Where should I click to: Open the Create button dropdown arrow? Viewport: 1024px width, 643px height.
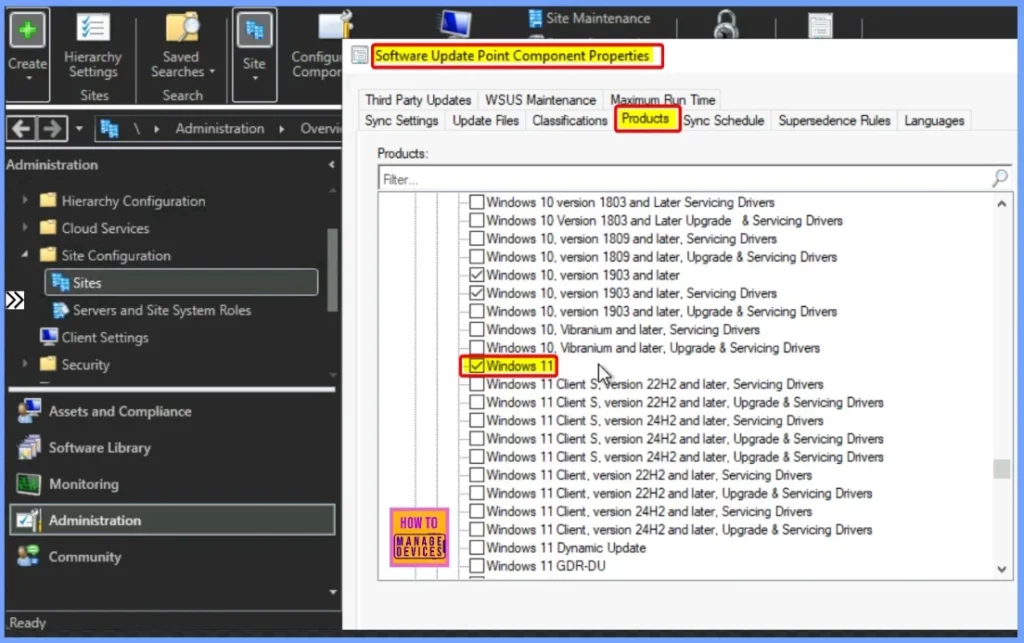[x=28, y=78]
